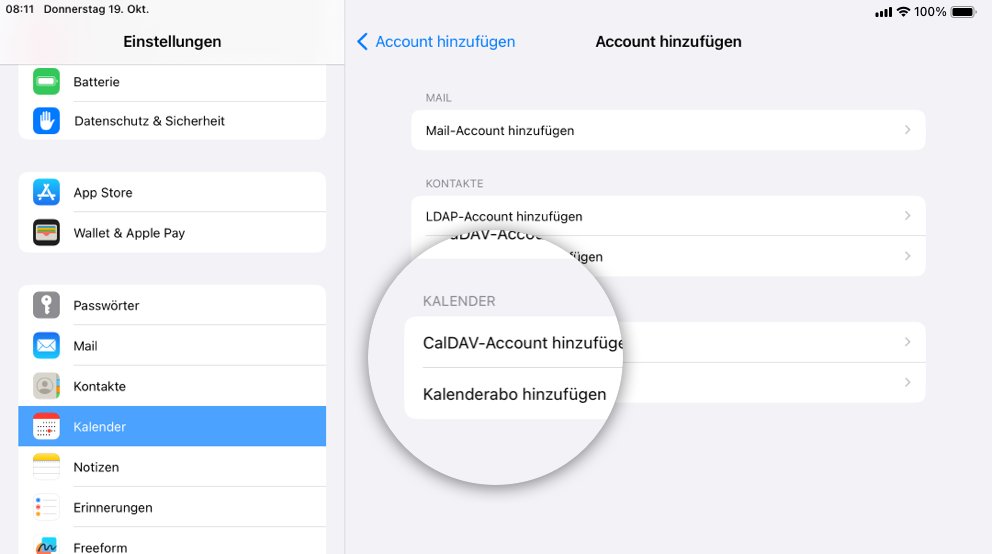Tap LDAP-Account hinzufügen
Image resolution: width=992 pixels, height=554 pixels.
(x=668, y=216)
